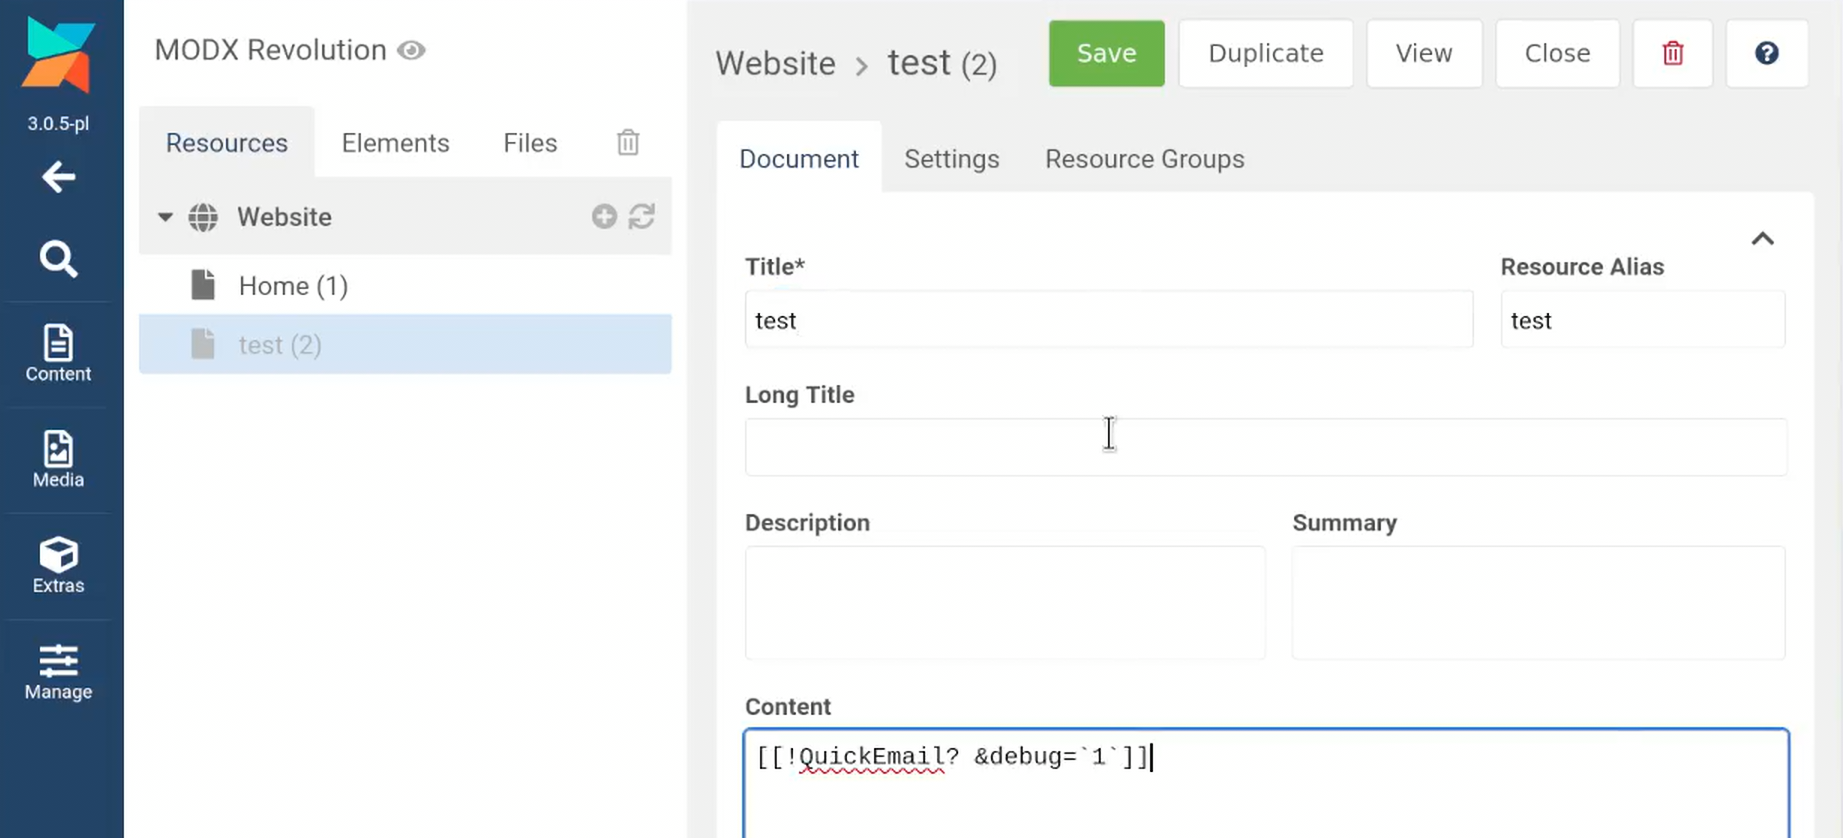Click the Duplicate button
Image resolution: width=1843 pixels, height=838 pixels.
(1265, 53)
